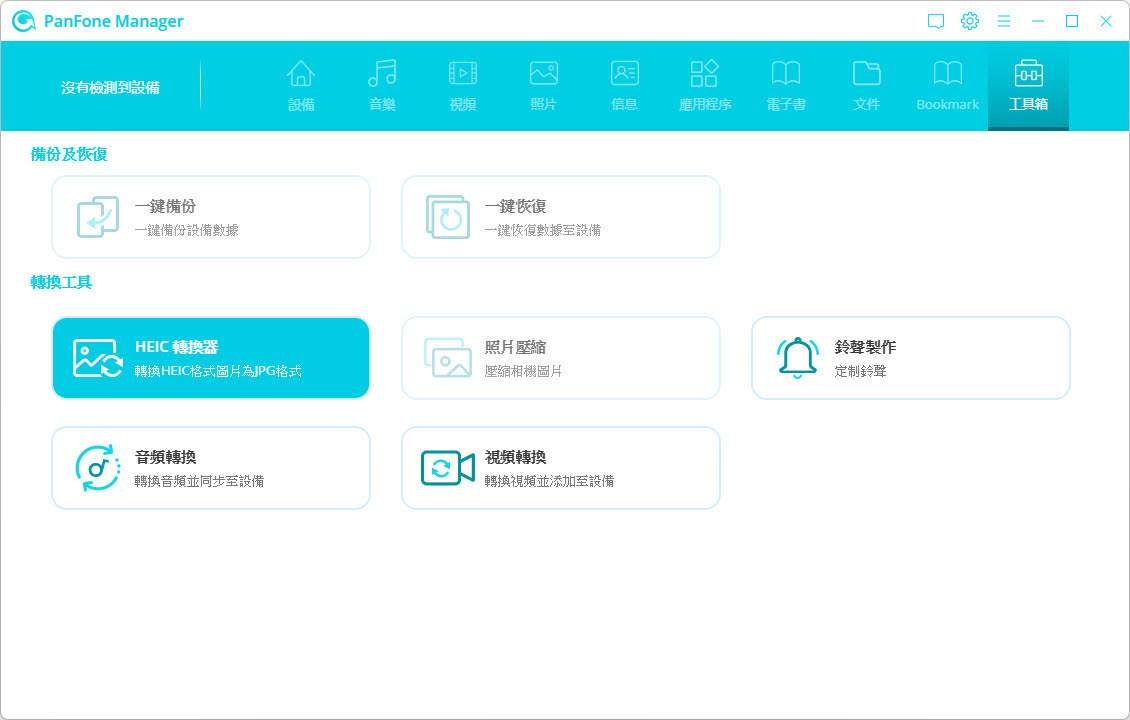Open the 應用程序 applications tab

[705, 86]
